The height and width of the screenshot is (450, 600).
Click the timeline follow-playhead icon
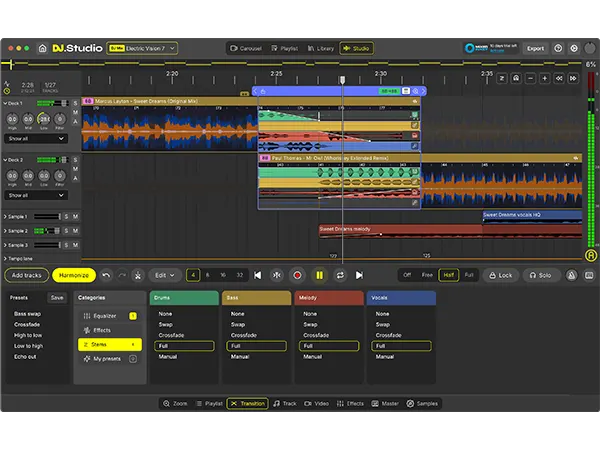tap(516, 78)
